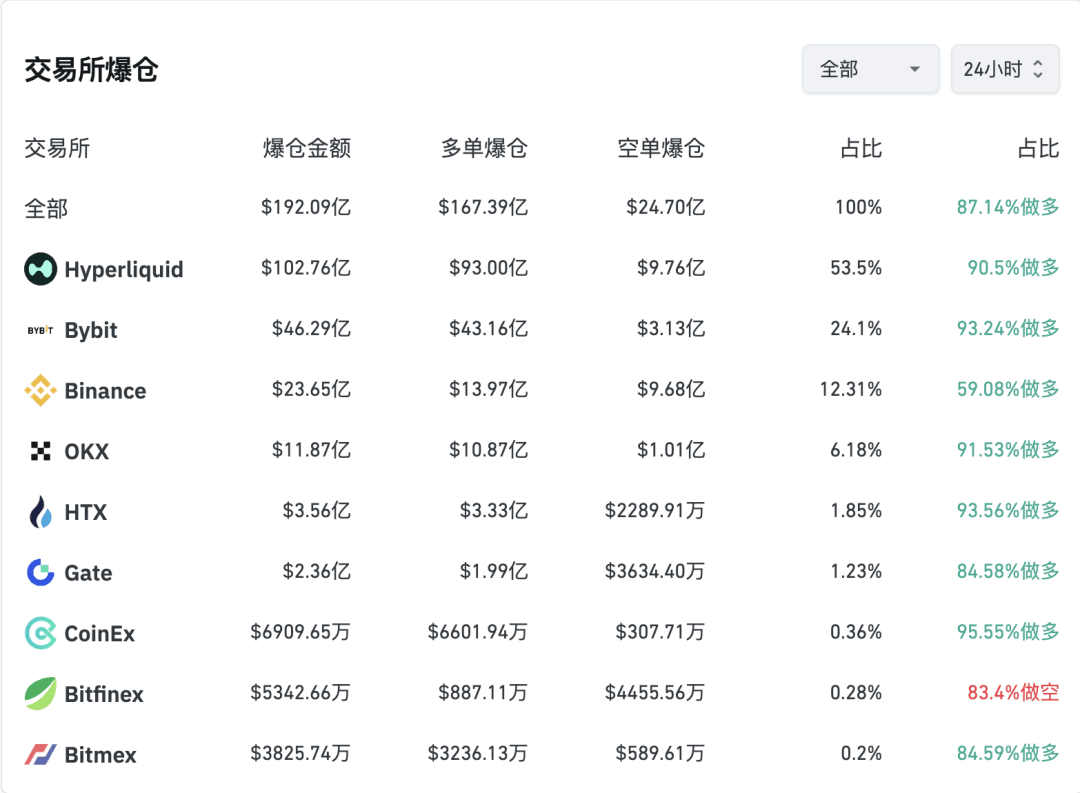Open the 24小时 time range selector
This screenshot has height=793, width=1080.
click(1004, 69)
